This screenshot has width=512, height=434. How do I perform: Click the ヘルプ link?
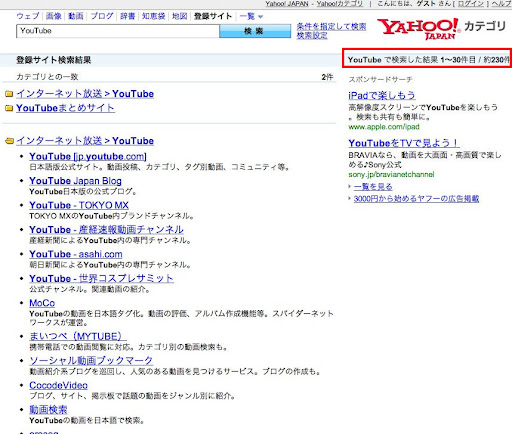501,4
